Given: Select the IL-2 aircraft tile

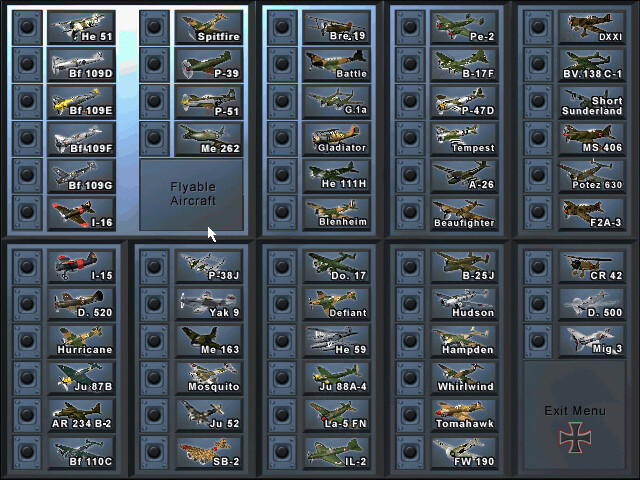Looking at the screenshot, I should pyautogui.click(x=336, y=452).
